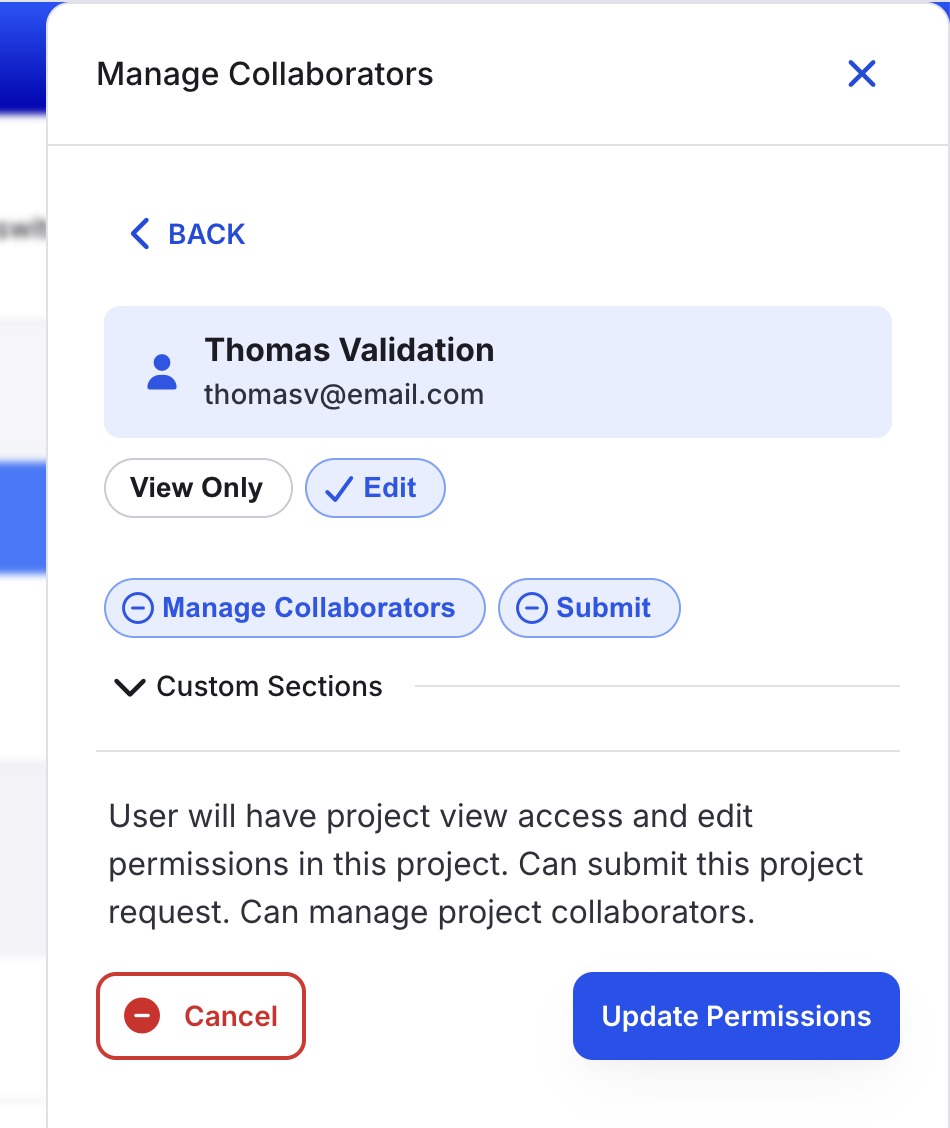Click the Manage Collaborators dialog title
Screen dimensions: 950x1128
click(x=265, y=74)
